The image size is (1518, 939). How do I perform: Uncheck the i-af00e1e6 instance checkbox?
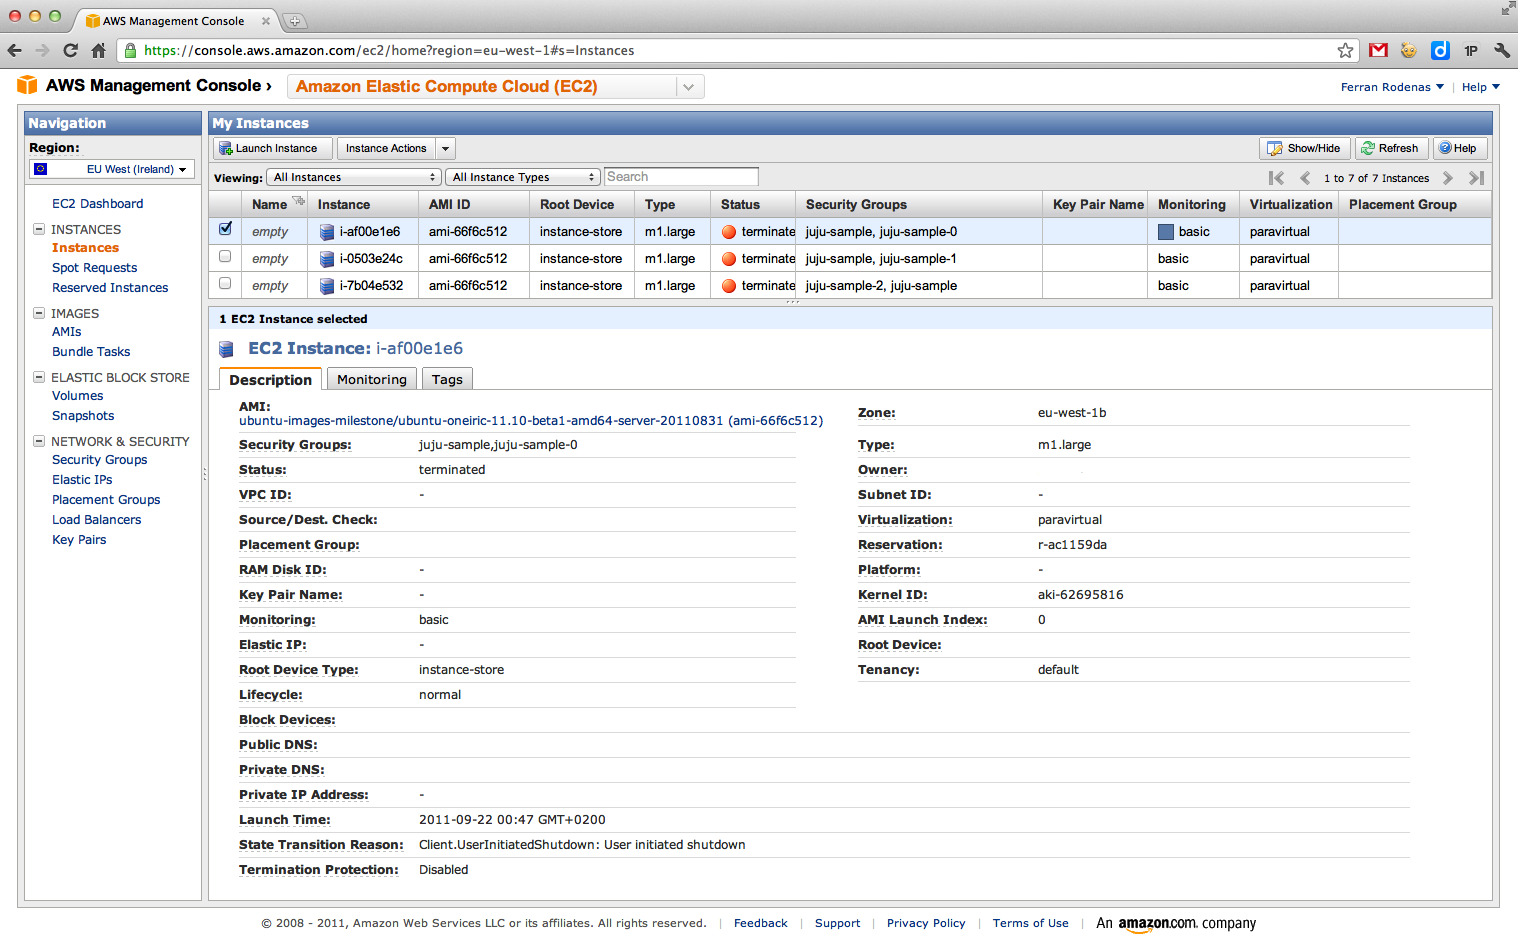click(x=225, y=229)
